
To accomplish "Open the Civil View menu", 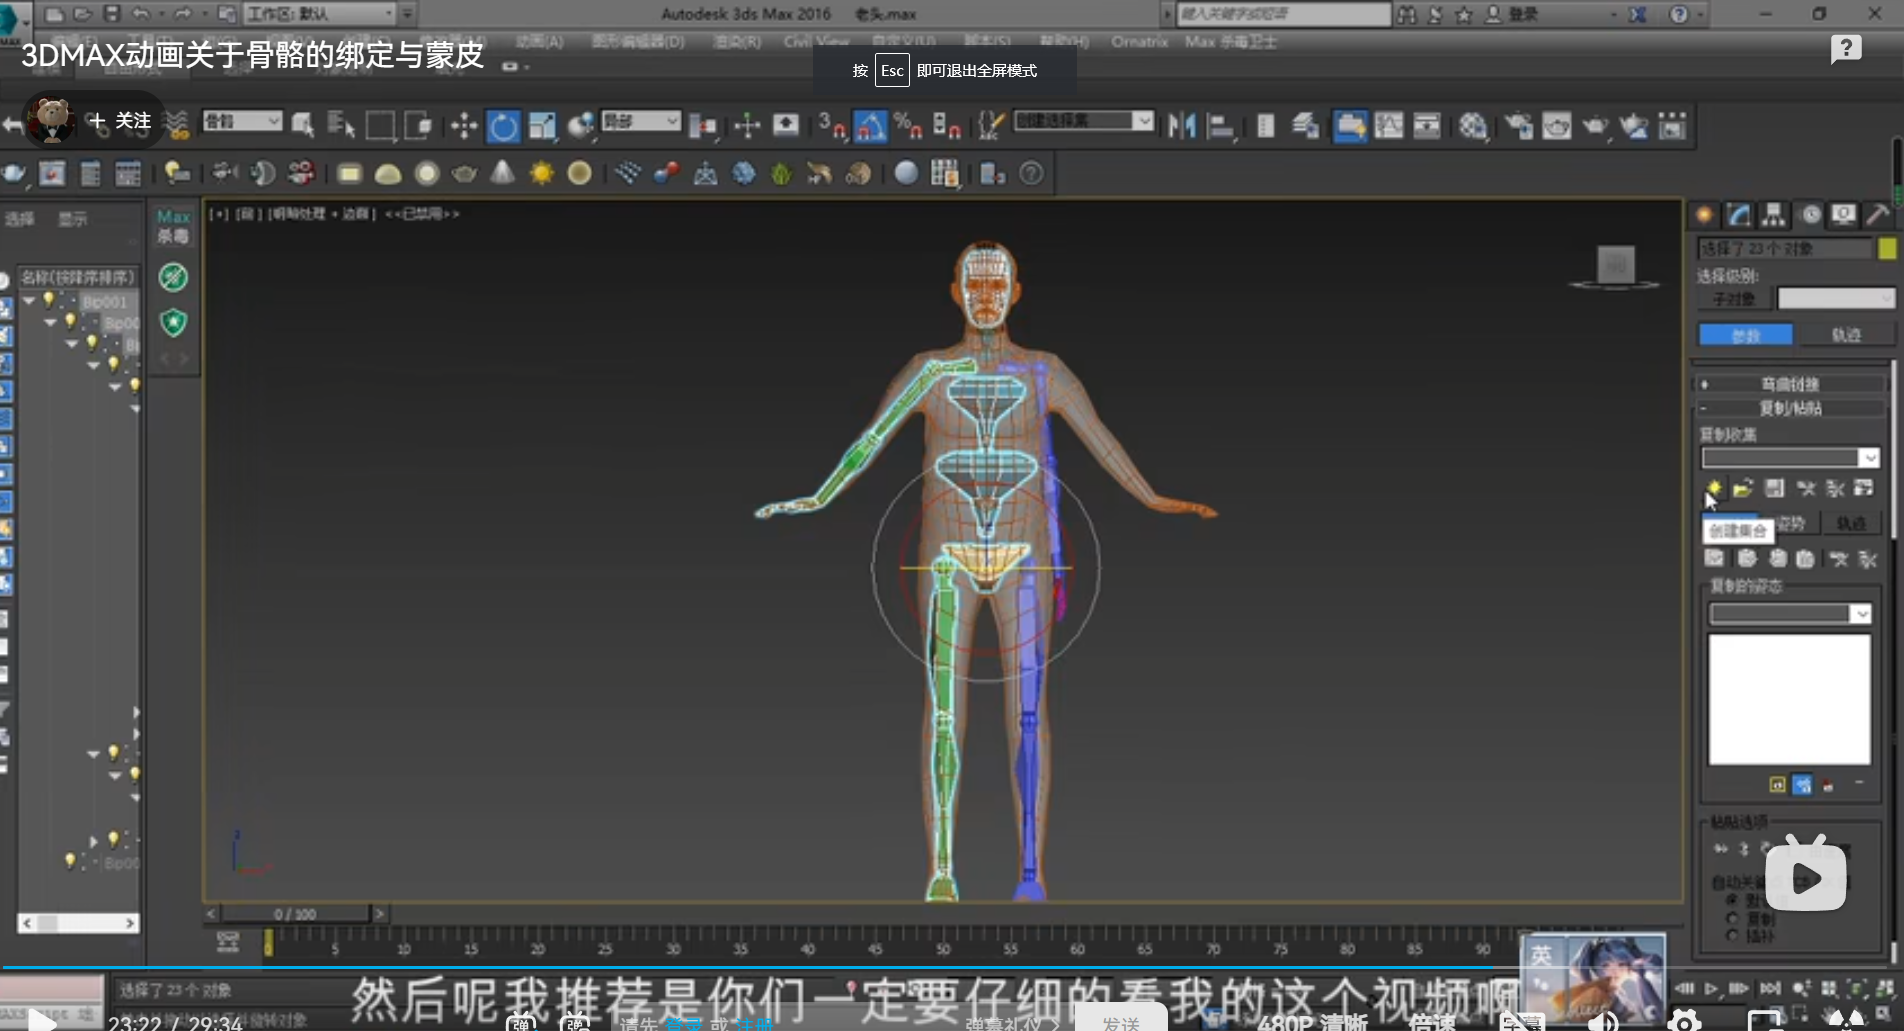I will tap(816, 42).
